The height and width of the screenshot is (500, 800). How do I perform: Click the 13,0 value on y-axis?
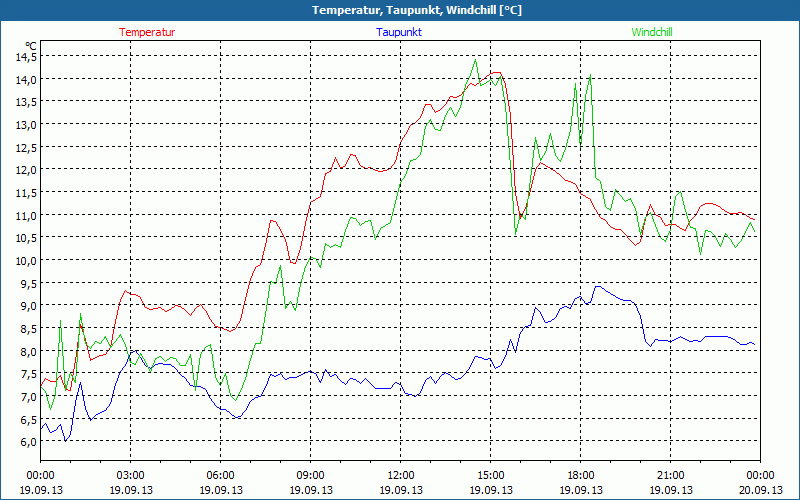pos(25,124)
